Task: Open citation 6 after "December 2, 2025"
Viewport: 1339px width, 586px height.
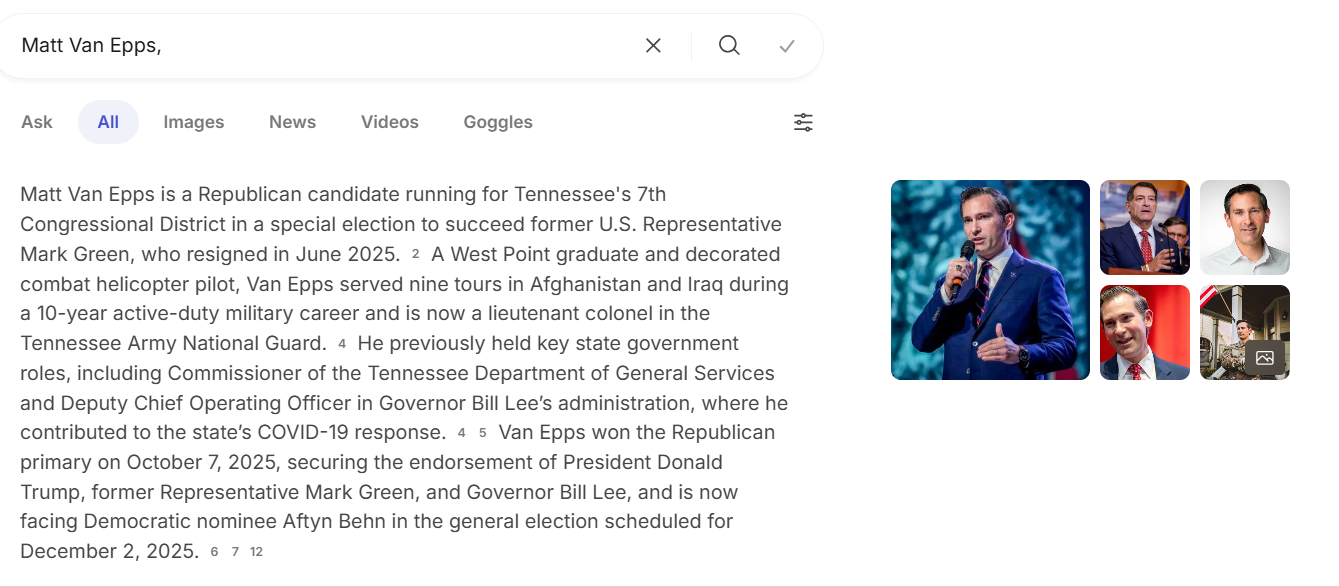Action: coord(214,552)
